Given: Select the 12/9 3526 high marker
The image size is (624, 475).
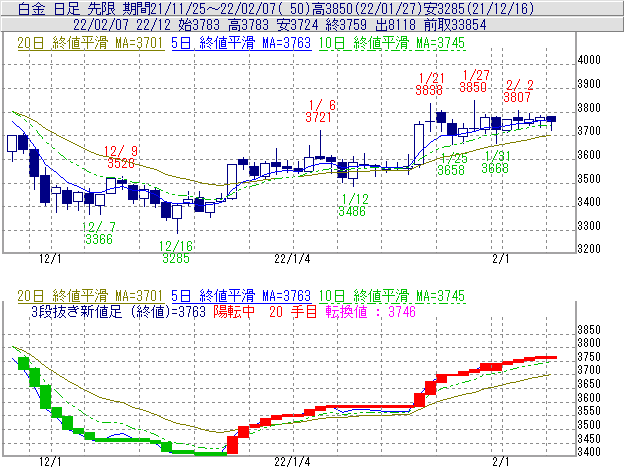Looking at the screenshot, I should coord(121,157).
